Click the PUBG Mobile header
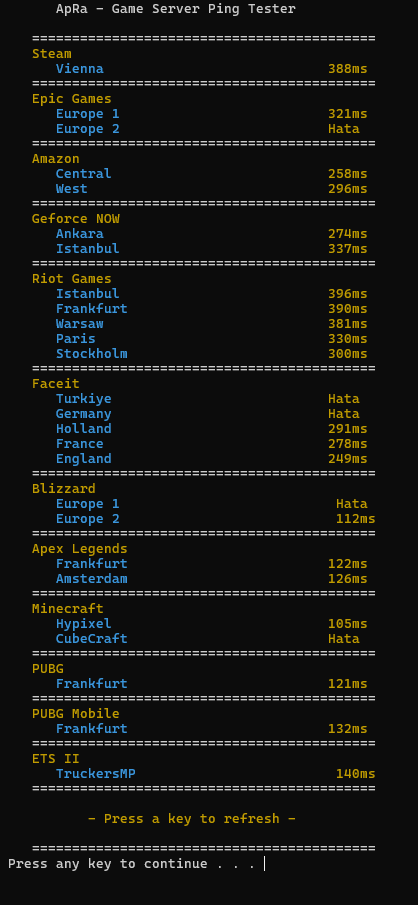 (x=76, y=714)
